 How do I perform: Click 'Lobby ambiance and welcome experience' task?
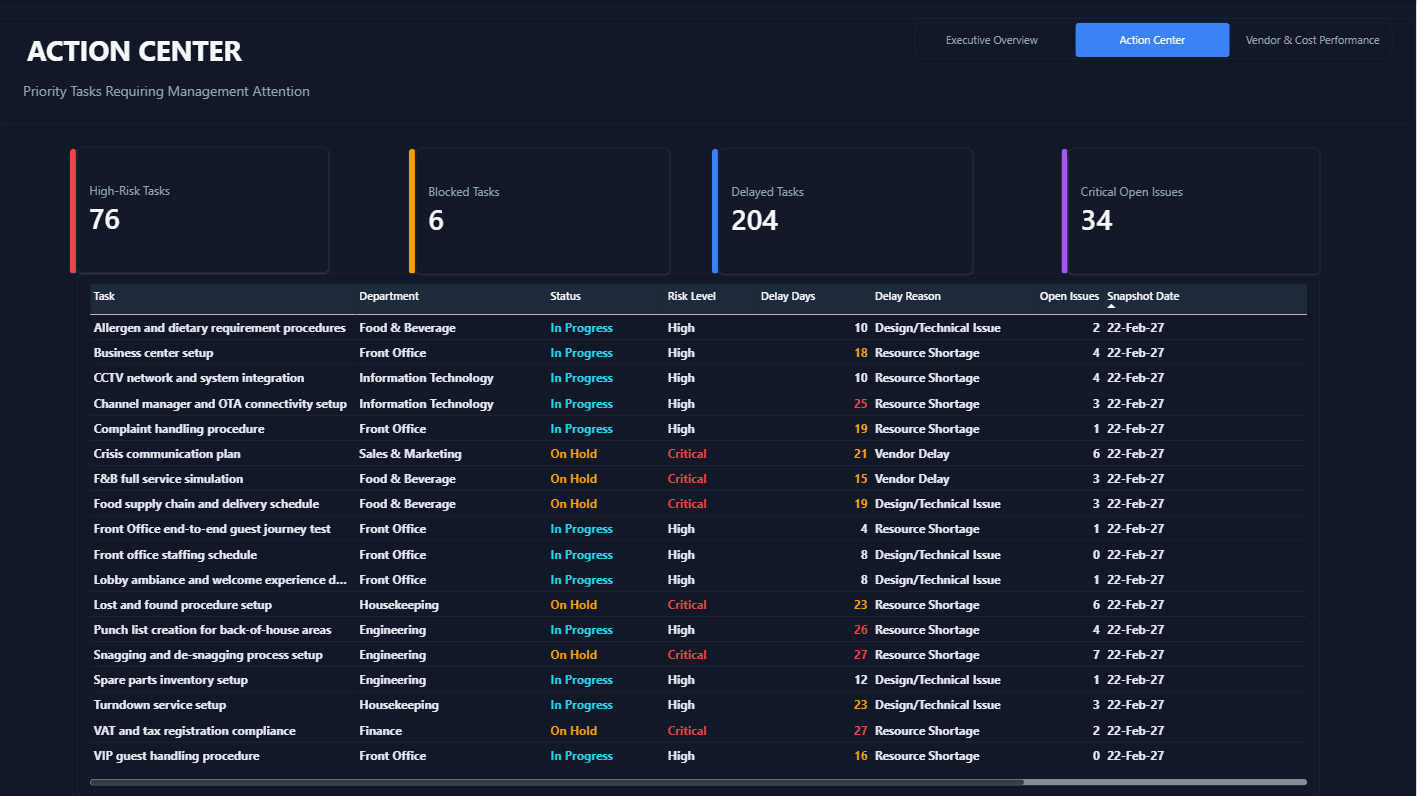point(222,580)
